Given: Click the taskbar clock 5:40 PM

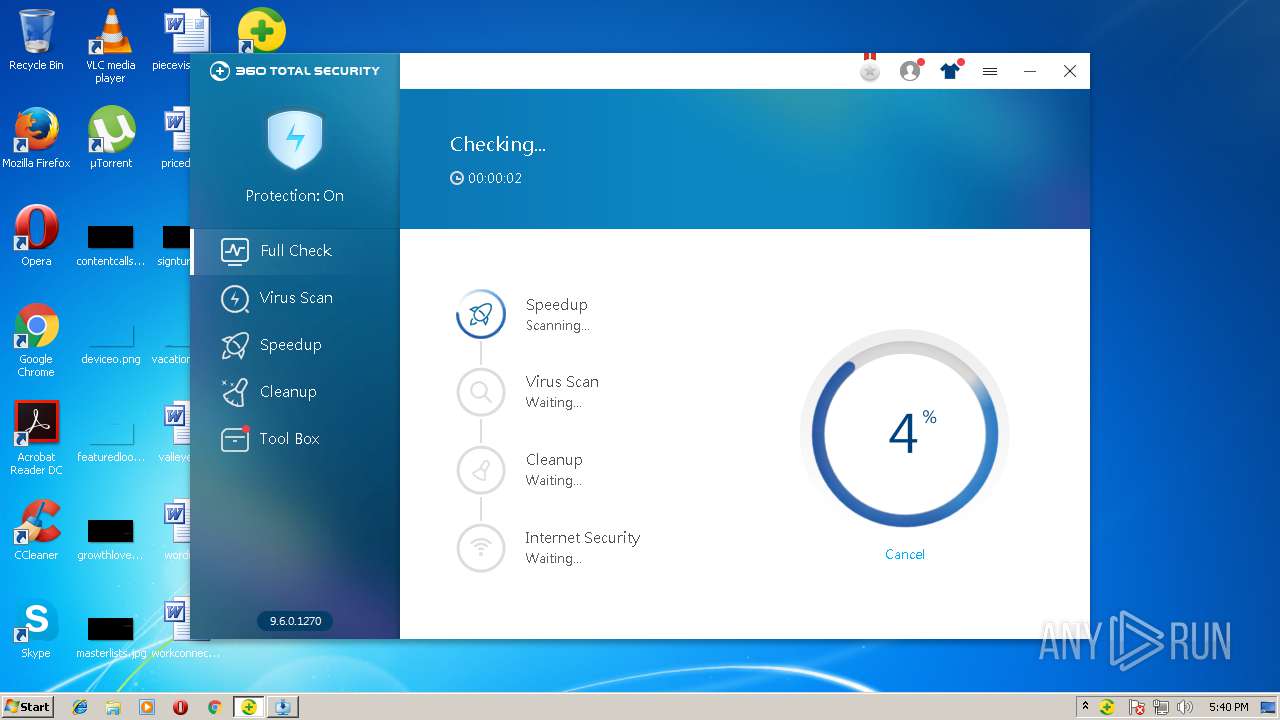Looking at the screenshot, I should (x=1228, y=707).
